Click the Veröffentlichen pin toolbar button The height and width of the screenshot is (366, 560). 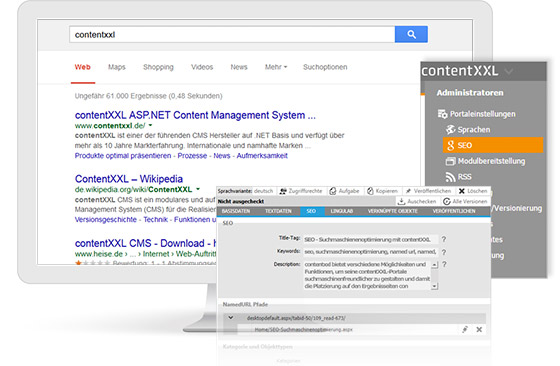click(x=428, y=191)
